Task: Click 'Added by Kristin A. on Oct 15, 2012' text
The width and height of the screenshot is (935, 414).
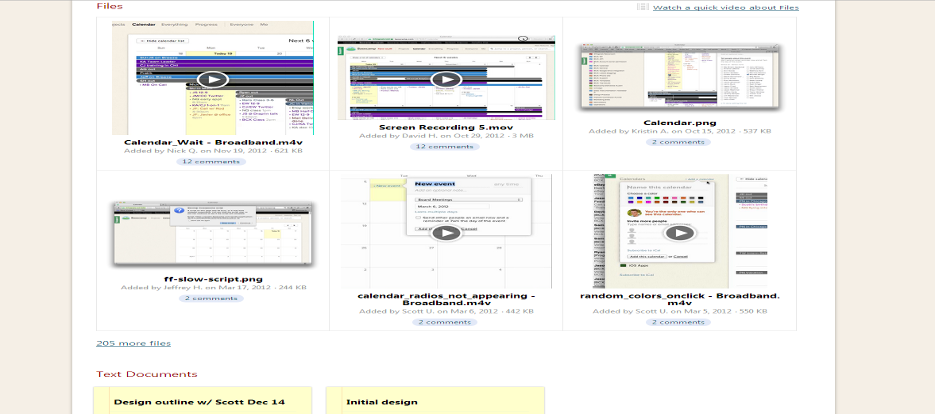Action: click(x=662, y=131)
